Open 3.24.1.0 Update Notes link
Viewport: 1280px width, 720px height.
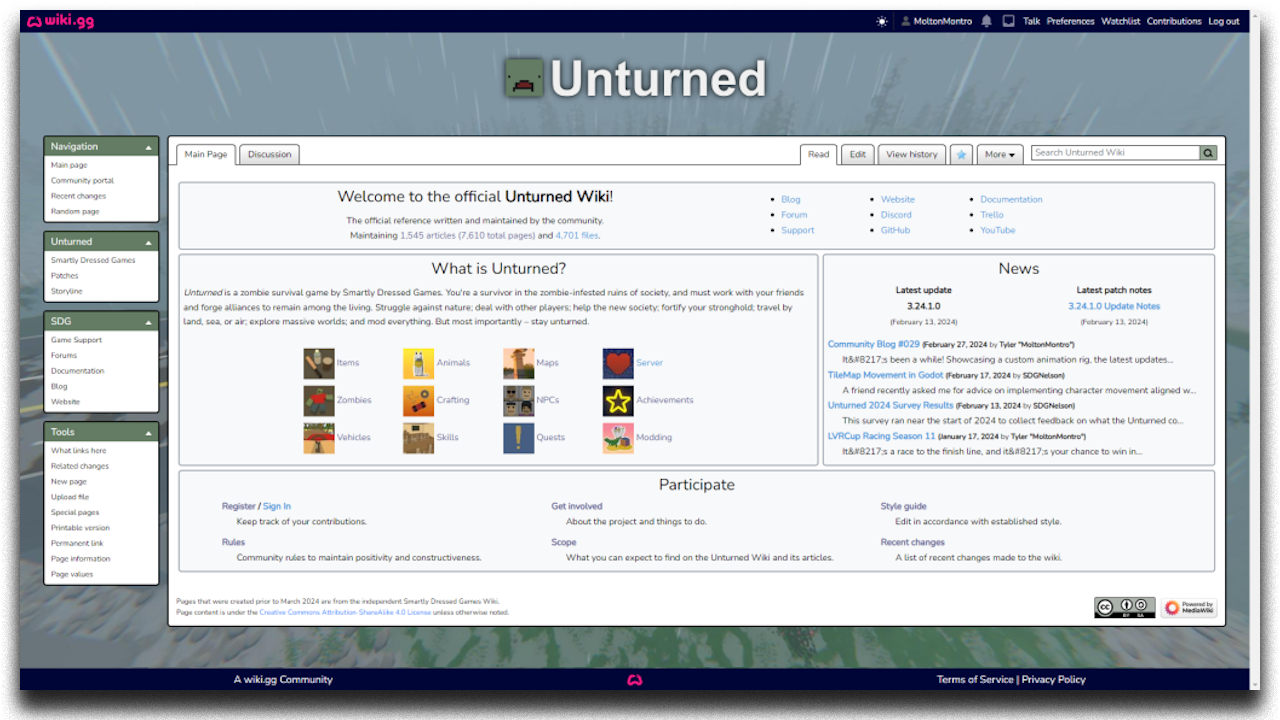point(1114,306)
